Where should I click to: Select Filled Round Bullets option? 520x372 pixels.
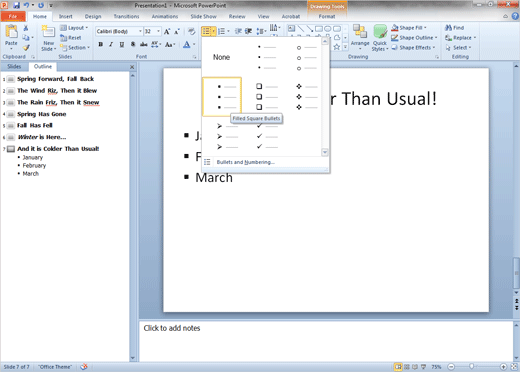pos(267,57)
